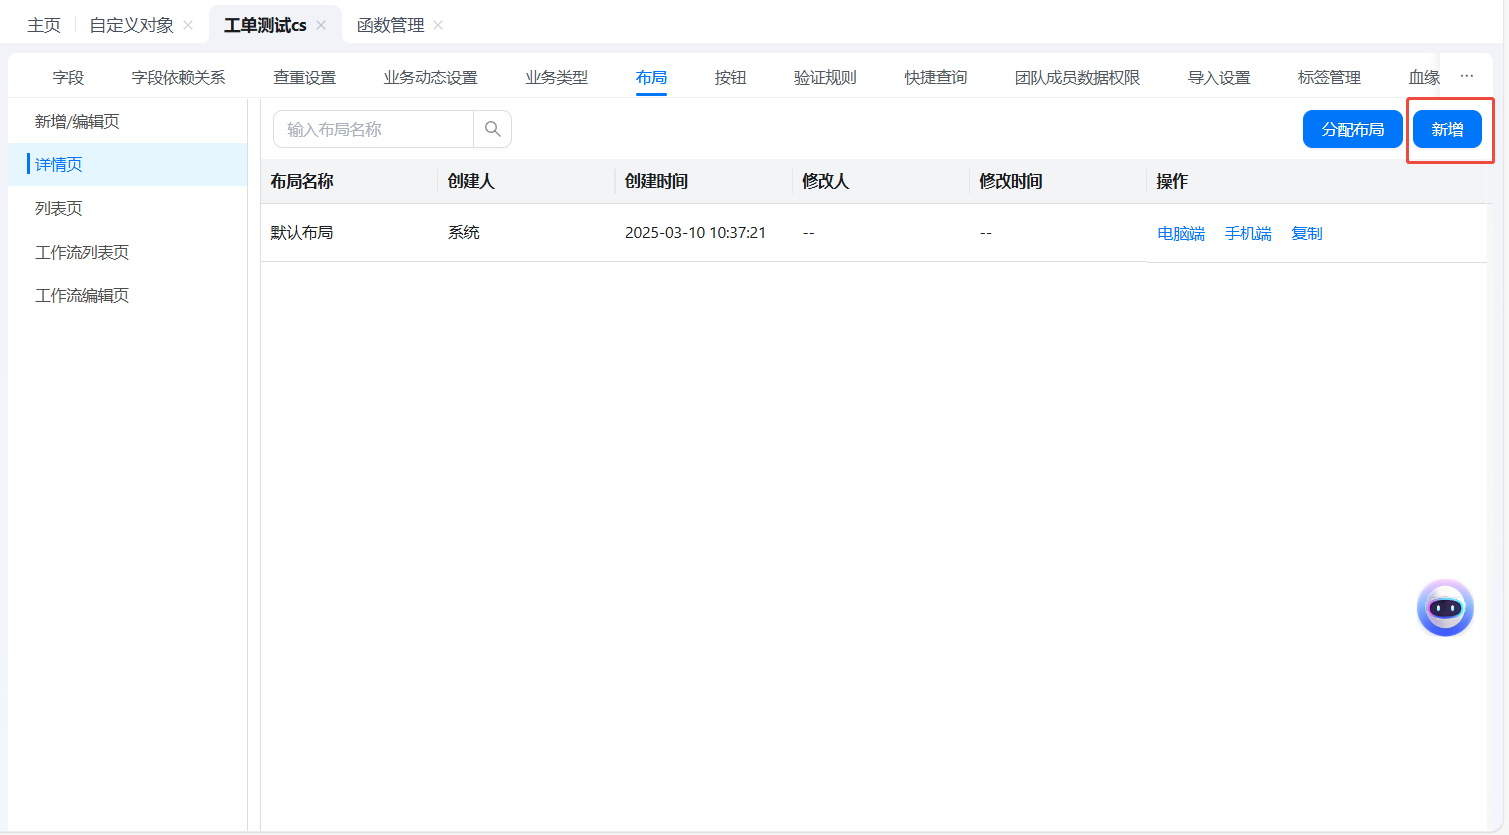Click the 输入布局名称 search field
The image size is (1509, 835).
click(373, 129)
